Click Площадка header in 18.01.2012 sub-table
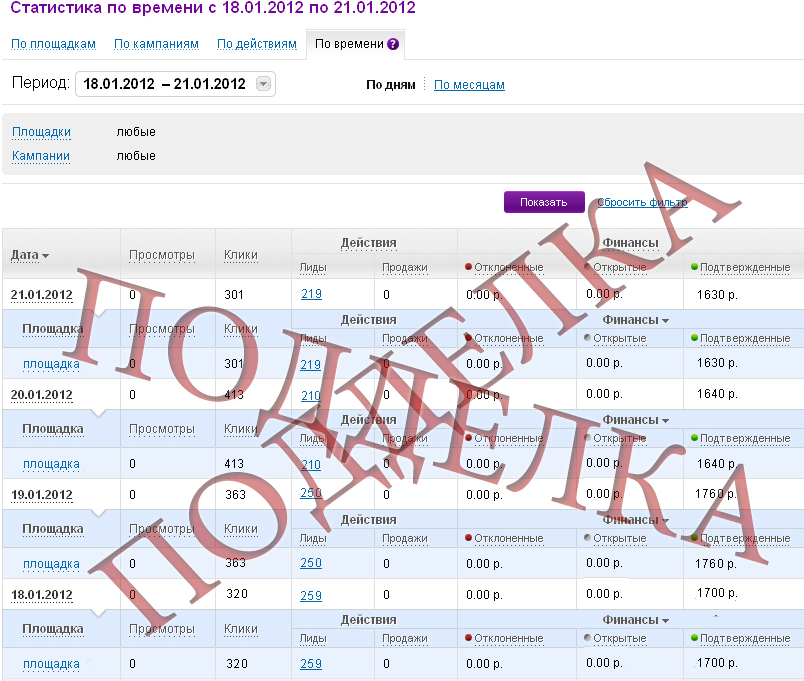This screenshot has height=681, width=804. coord(53,629)
